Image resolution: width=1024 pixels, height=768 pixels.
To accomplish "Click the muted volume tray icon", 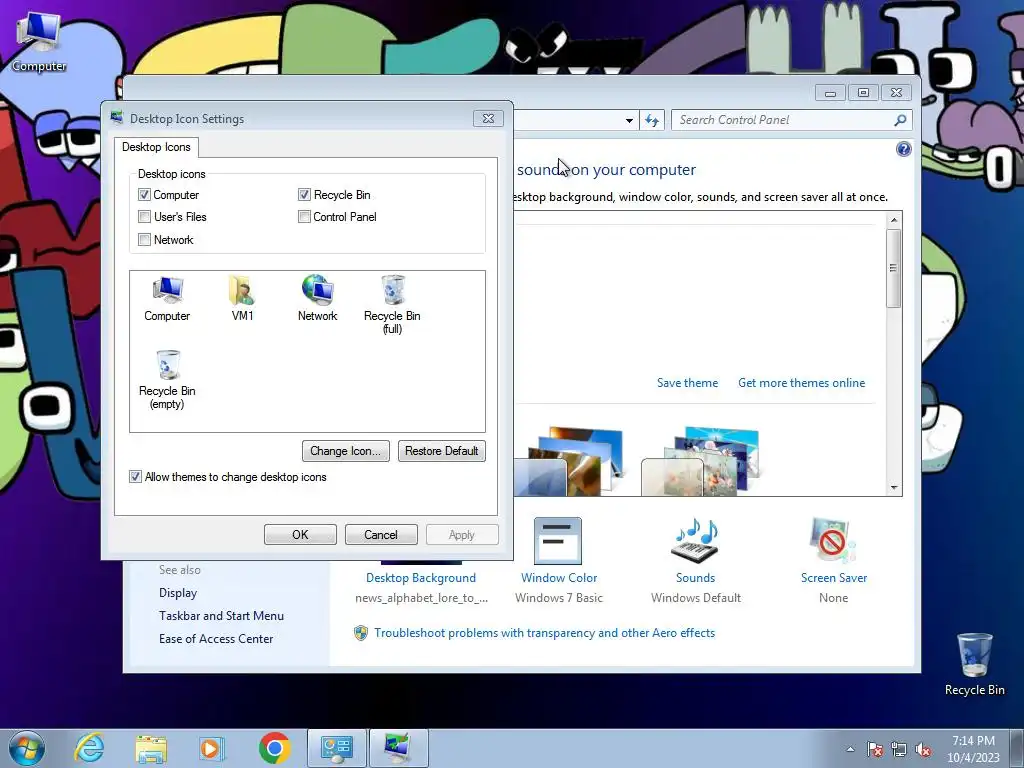I will [x=923, y=750].
